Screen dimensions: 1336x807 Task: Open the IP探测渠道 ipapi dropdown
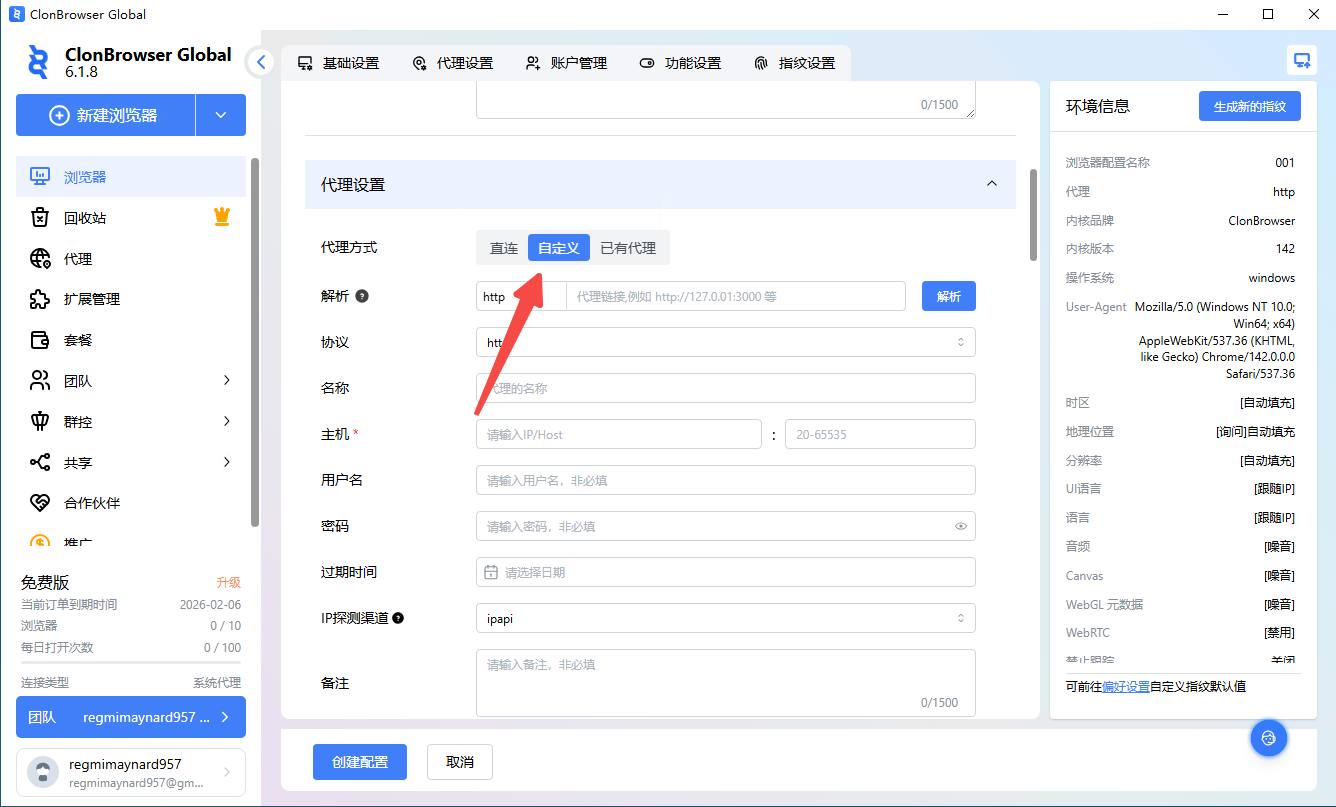(725, 618)
